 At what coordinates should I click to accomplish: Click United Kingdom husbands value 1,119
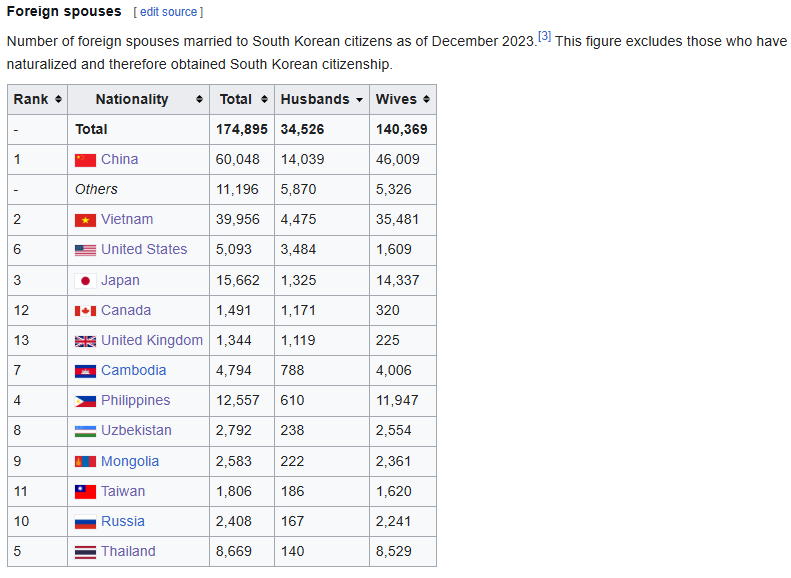pyautogui.click(x=298, y=340)
